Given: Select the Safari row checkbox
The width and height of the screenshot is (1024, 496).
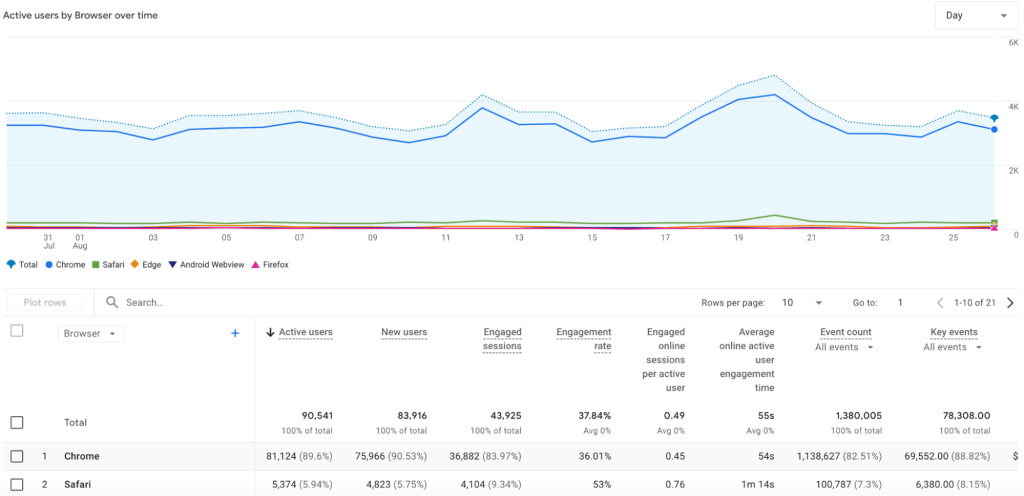Looking at the screenshot, I should tap(16, 485).
